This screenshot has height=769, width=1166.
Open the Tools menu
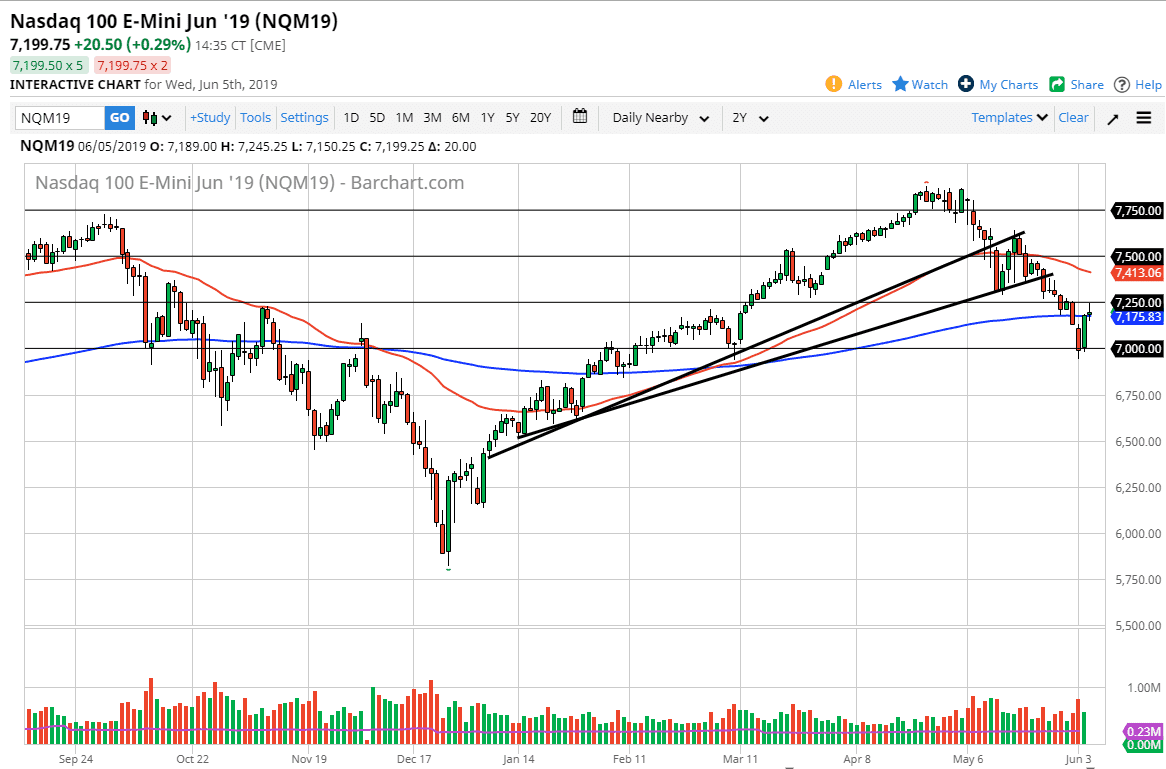tap(255, 117)
